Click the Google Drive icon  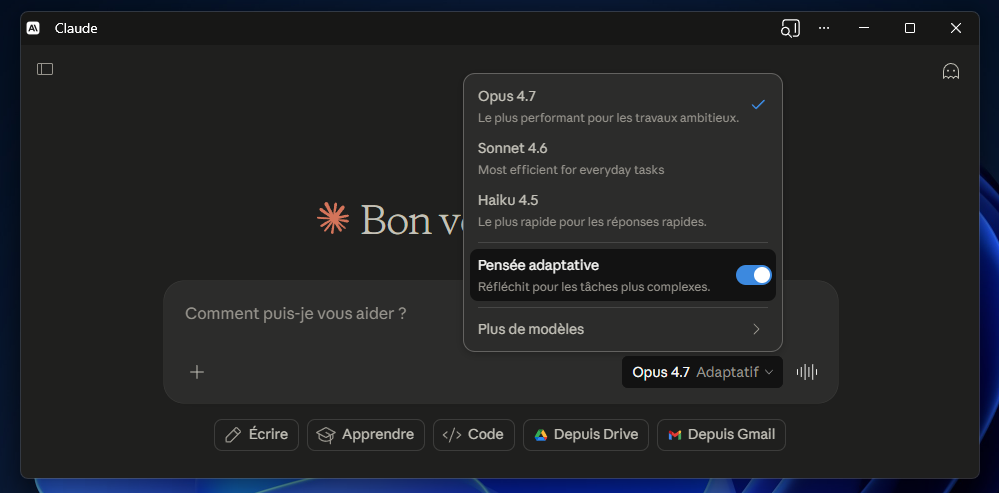(541, 435)
